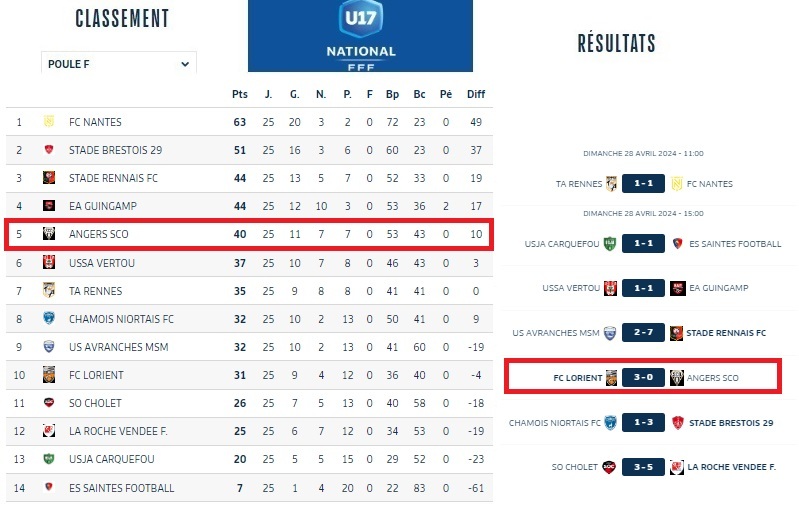Click the ES Saintes Football team name in standings
799x506 pixels.
point(121,488)
